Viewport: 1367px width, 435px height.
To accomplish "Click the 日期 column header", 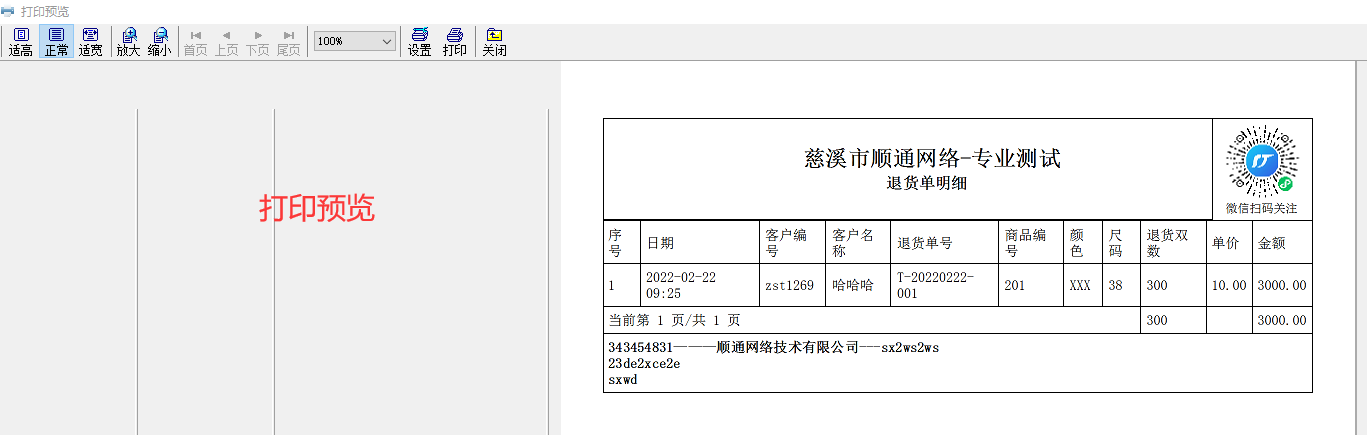I will click(x=660, y=243).
